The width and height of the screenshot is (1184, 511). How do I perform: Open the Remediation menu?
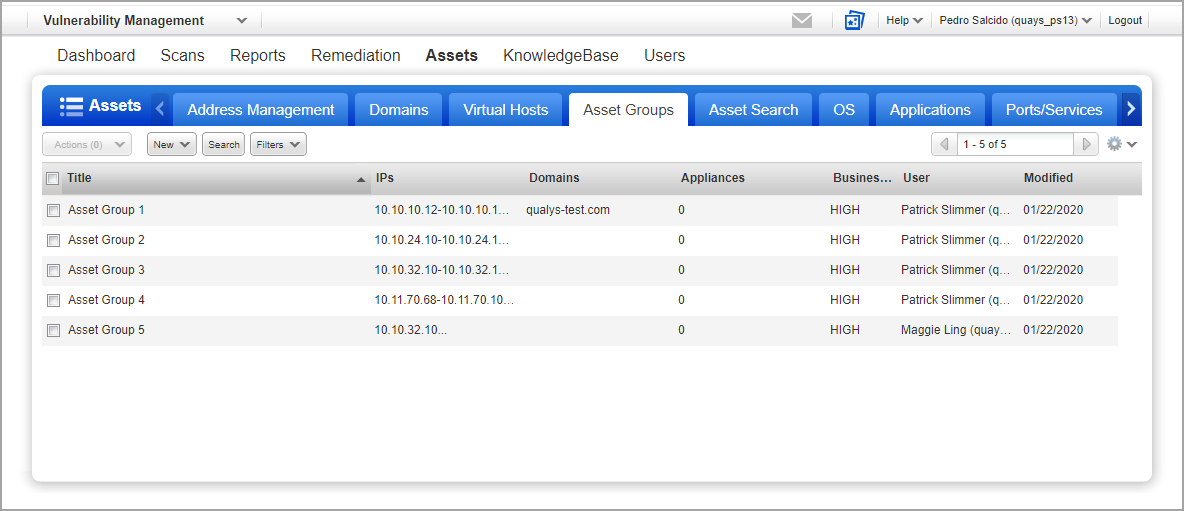pos(356,56)
